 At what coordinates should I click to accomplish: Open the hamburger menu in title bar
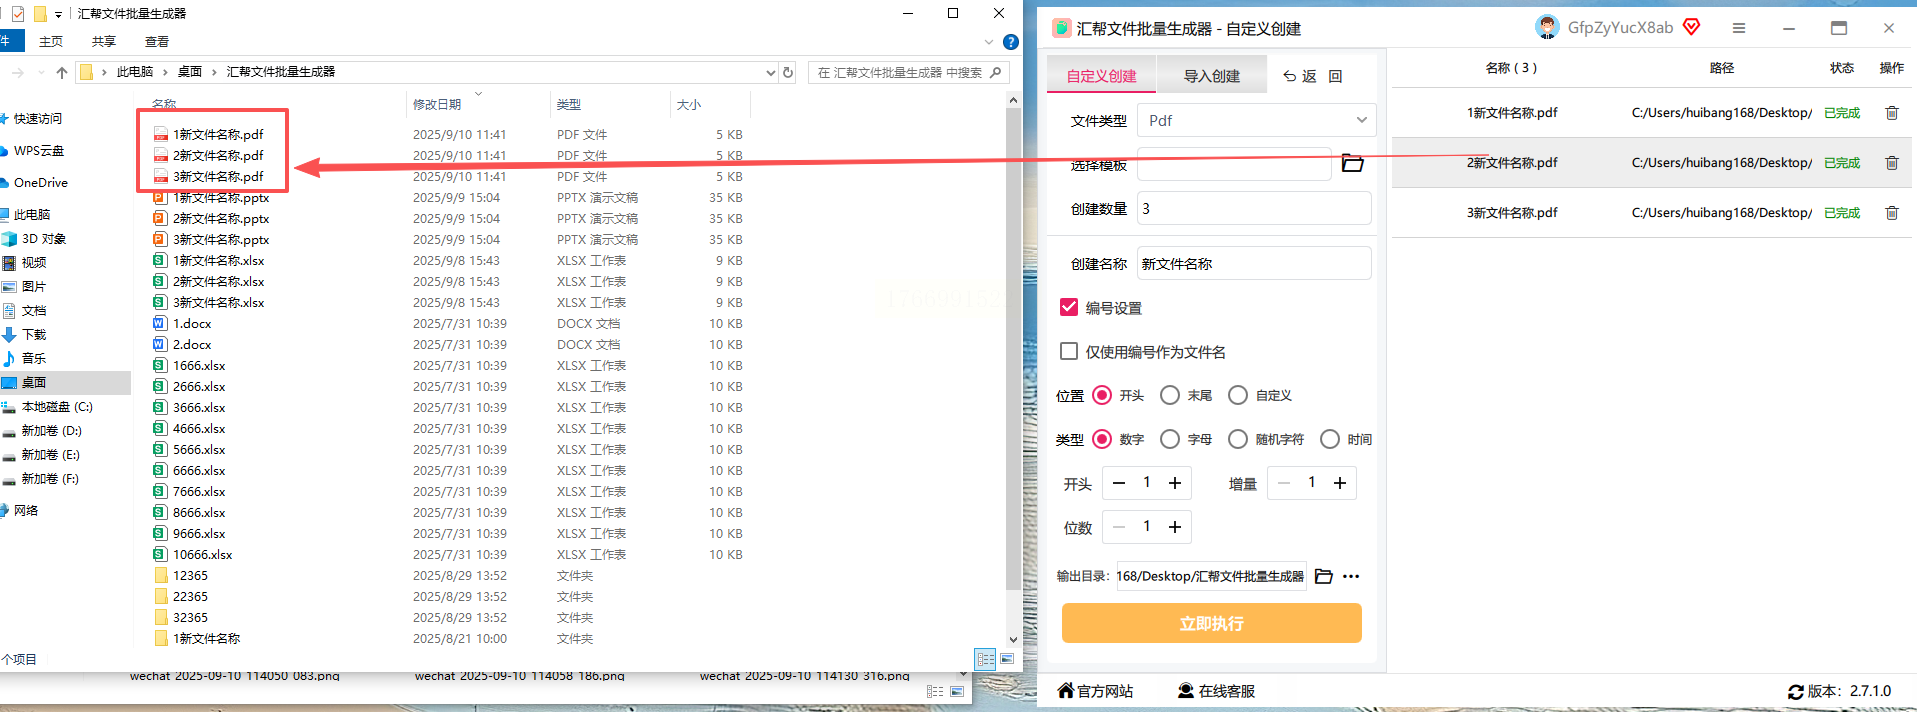tap(1739, 28)
